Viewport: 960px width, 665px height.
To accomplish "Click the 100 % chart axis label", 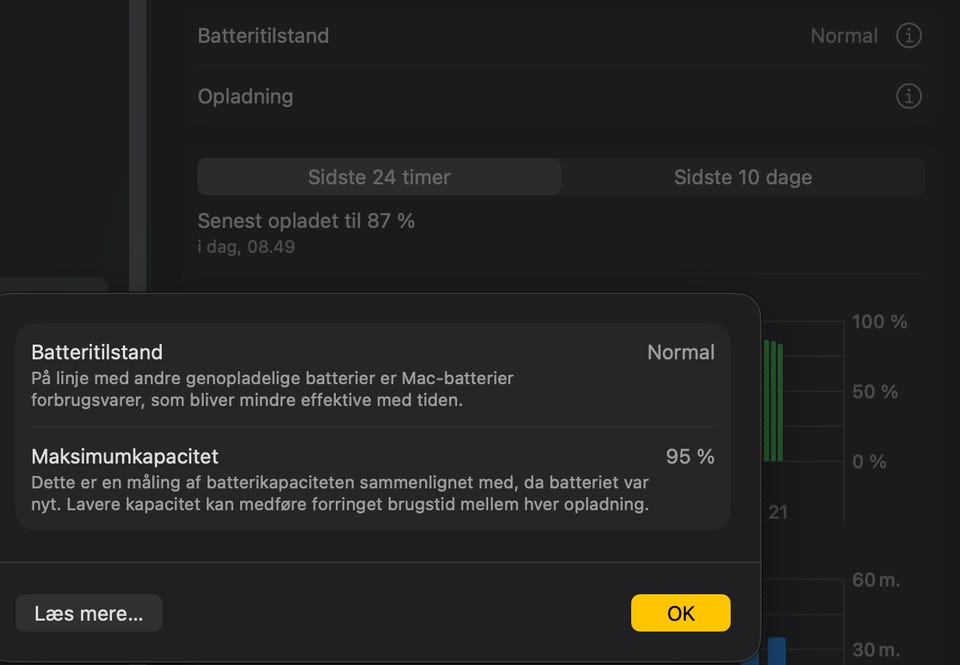I will tap(879, 321).
